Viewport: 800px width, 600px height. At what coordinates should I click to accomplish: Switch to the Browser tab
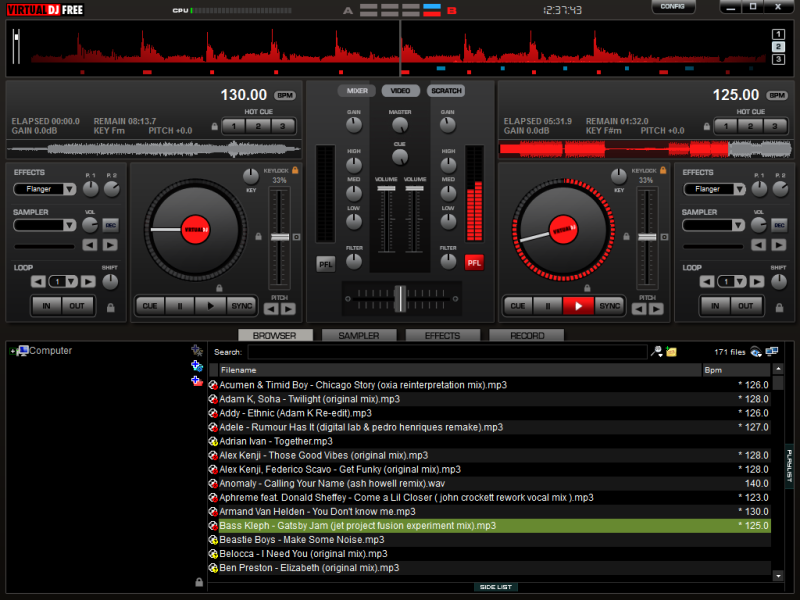(275, 335)
